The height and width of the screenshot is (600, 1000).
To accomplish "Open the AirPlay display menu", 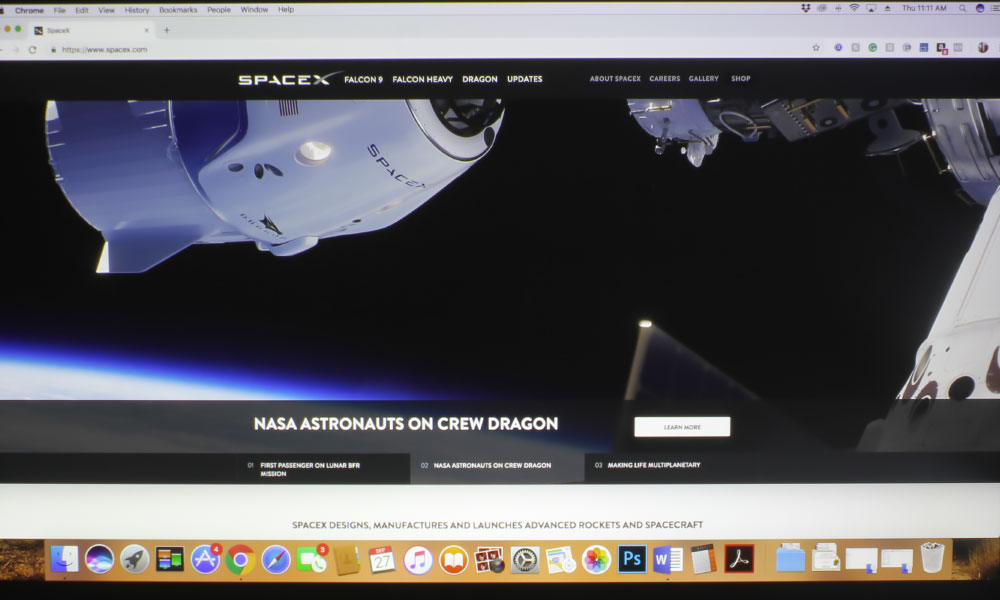I will 871,8.
